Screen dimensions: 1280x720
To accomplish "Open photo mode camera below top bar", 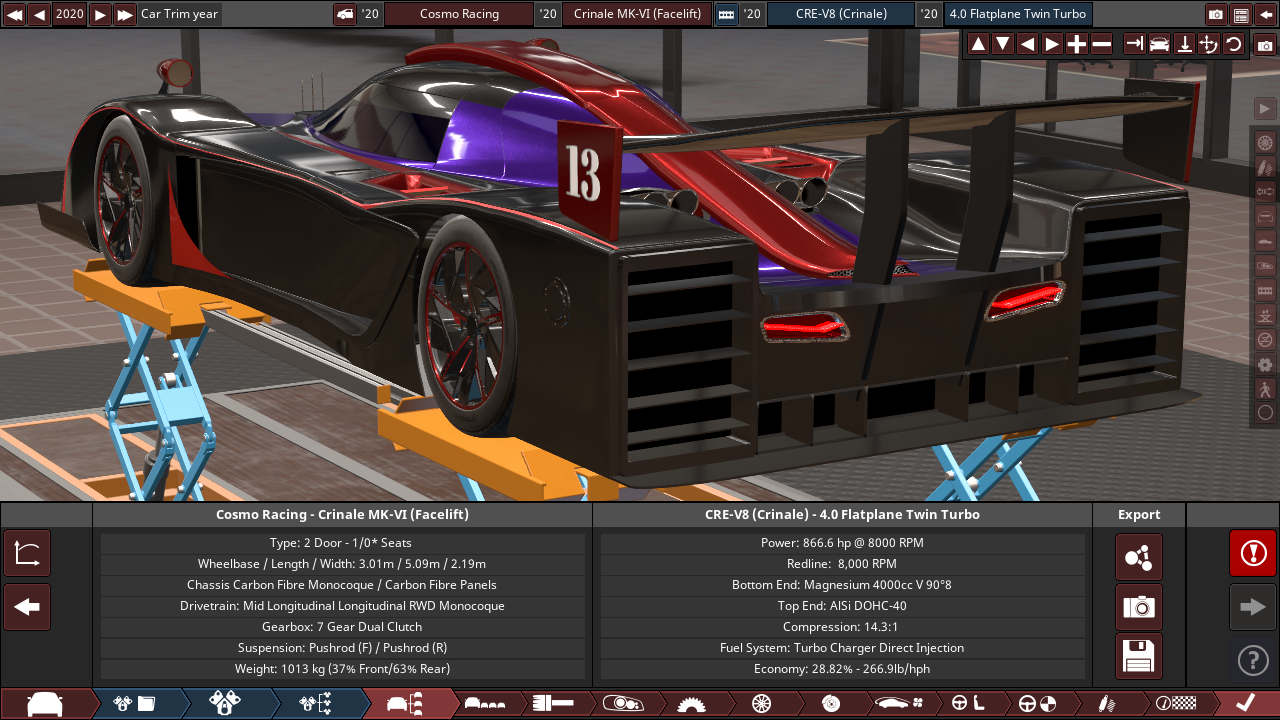I will (1265, 46).
